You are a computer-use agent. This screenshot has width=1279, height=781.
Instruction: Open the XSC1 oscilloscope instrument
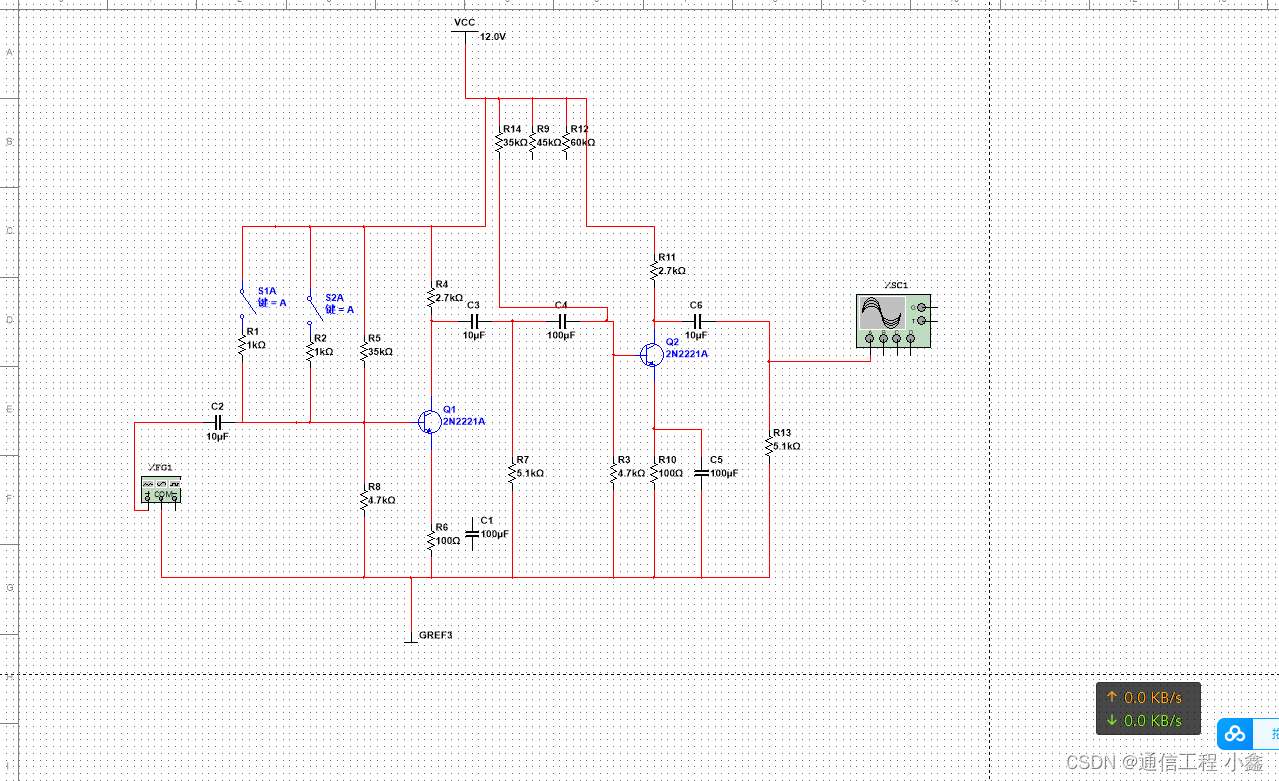tap(893, 321)
